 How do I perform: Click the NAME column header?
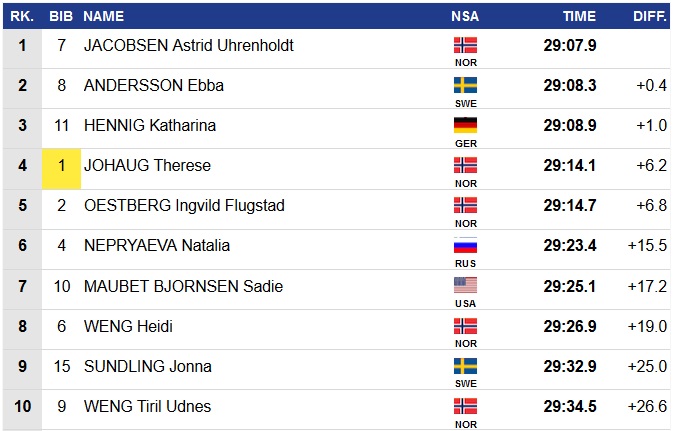point(104,16)
